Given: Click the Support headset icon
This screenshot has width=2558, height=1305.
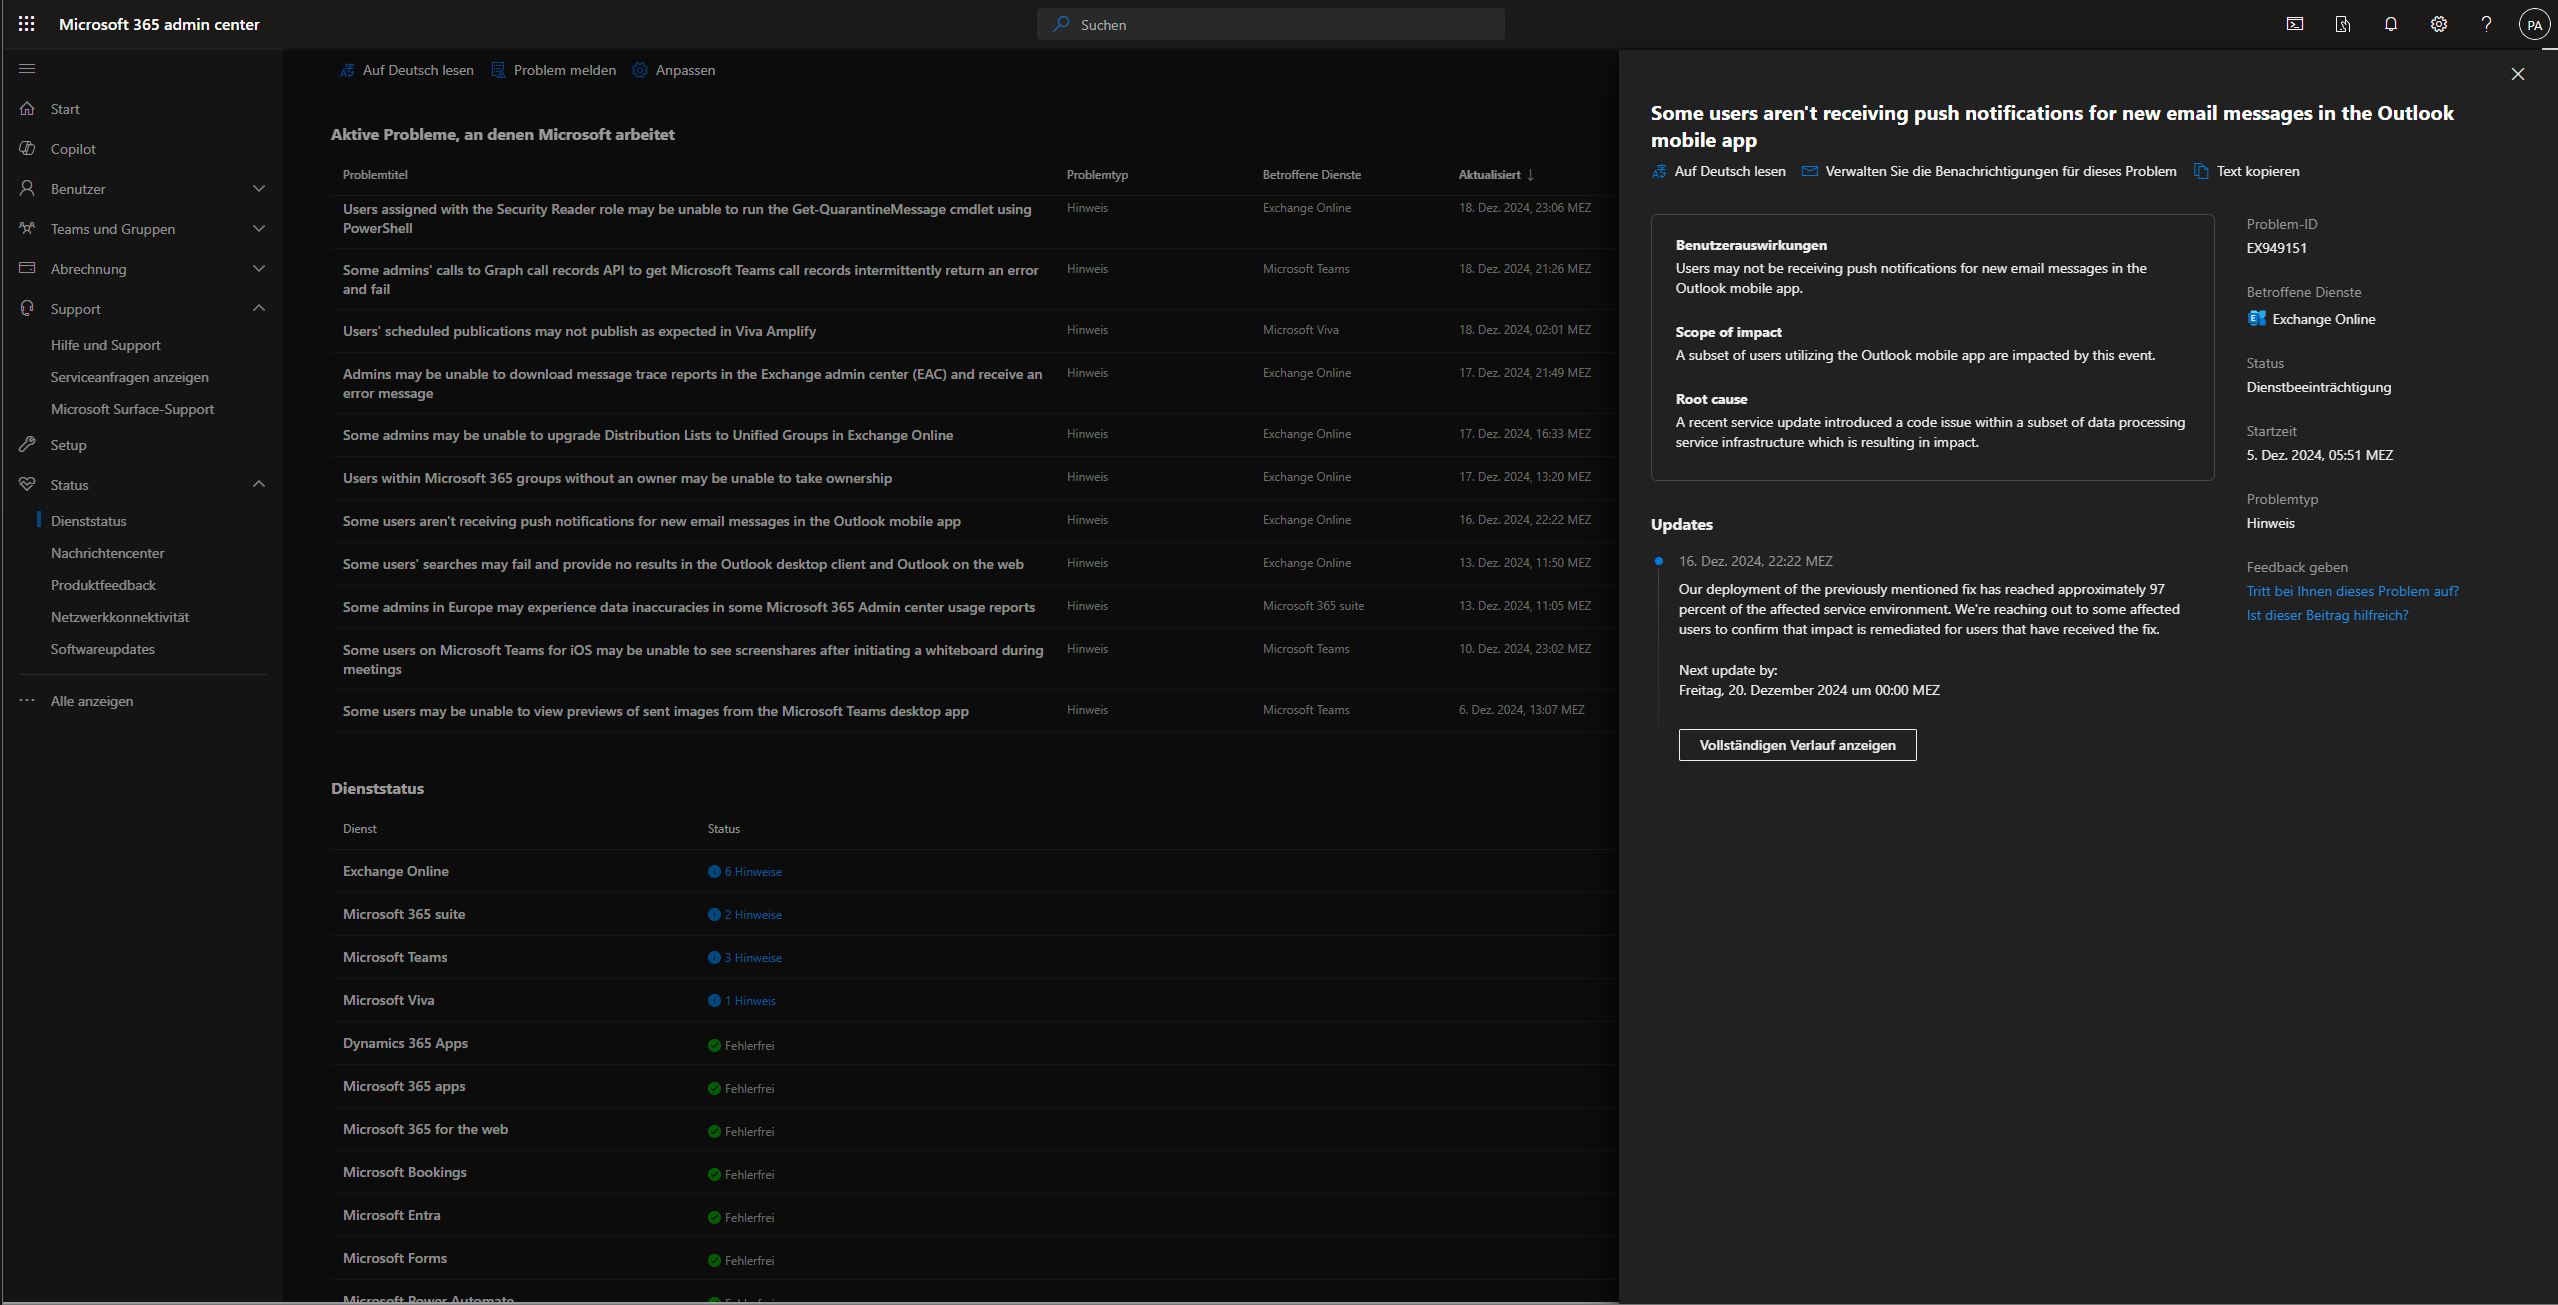Looking at the screenshot, I should click(x=27, y=309).
